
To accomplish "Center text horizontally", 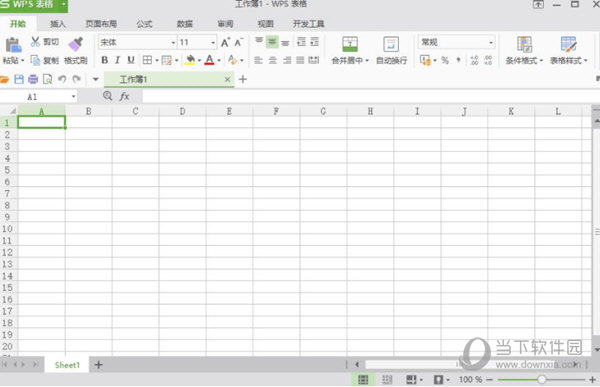I will 272,60.
